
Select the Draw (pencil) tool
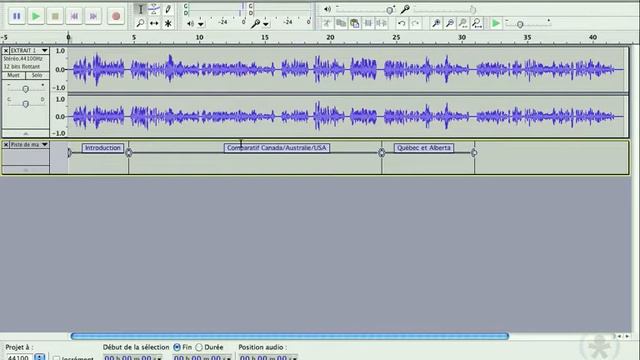pyautogui.click(x=168, y=9)
